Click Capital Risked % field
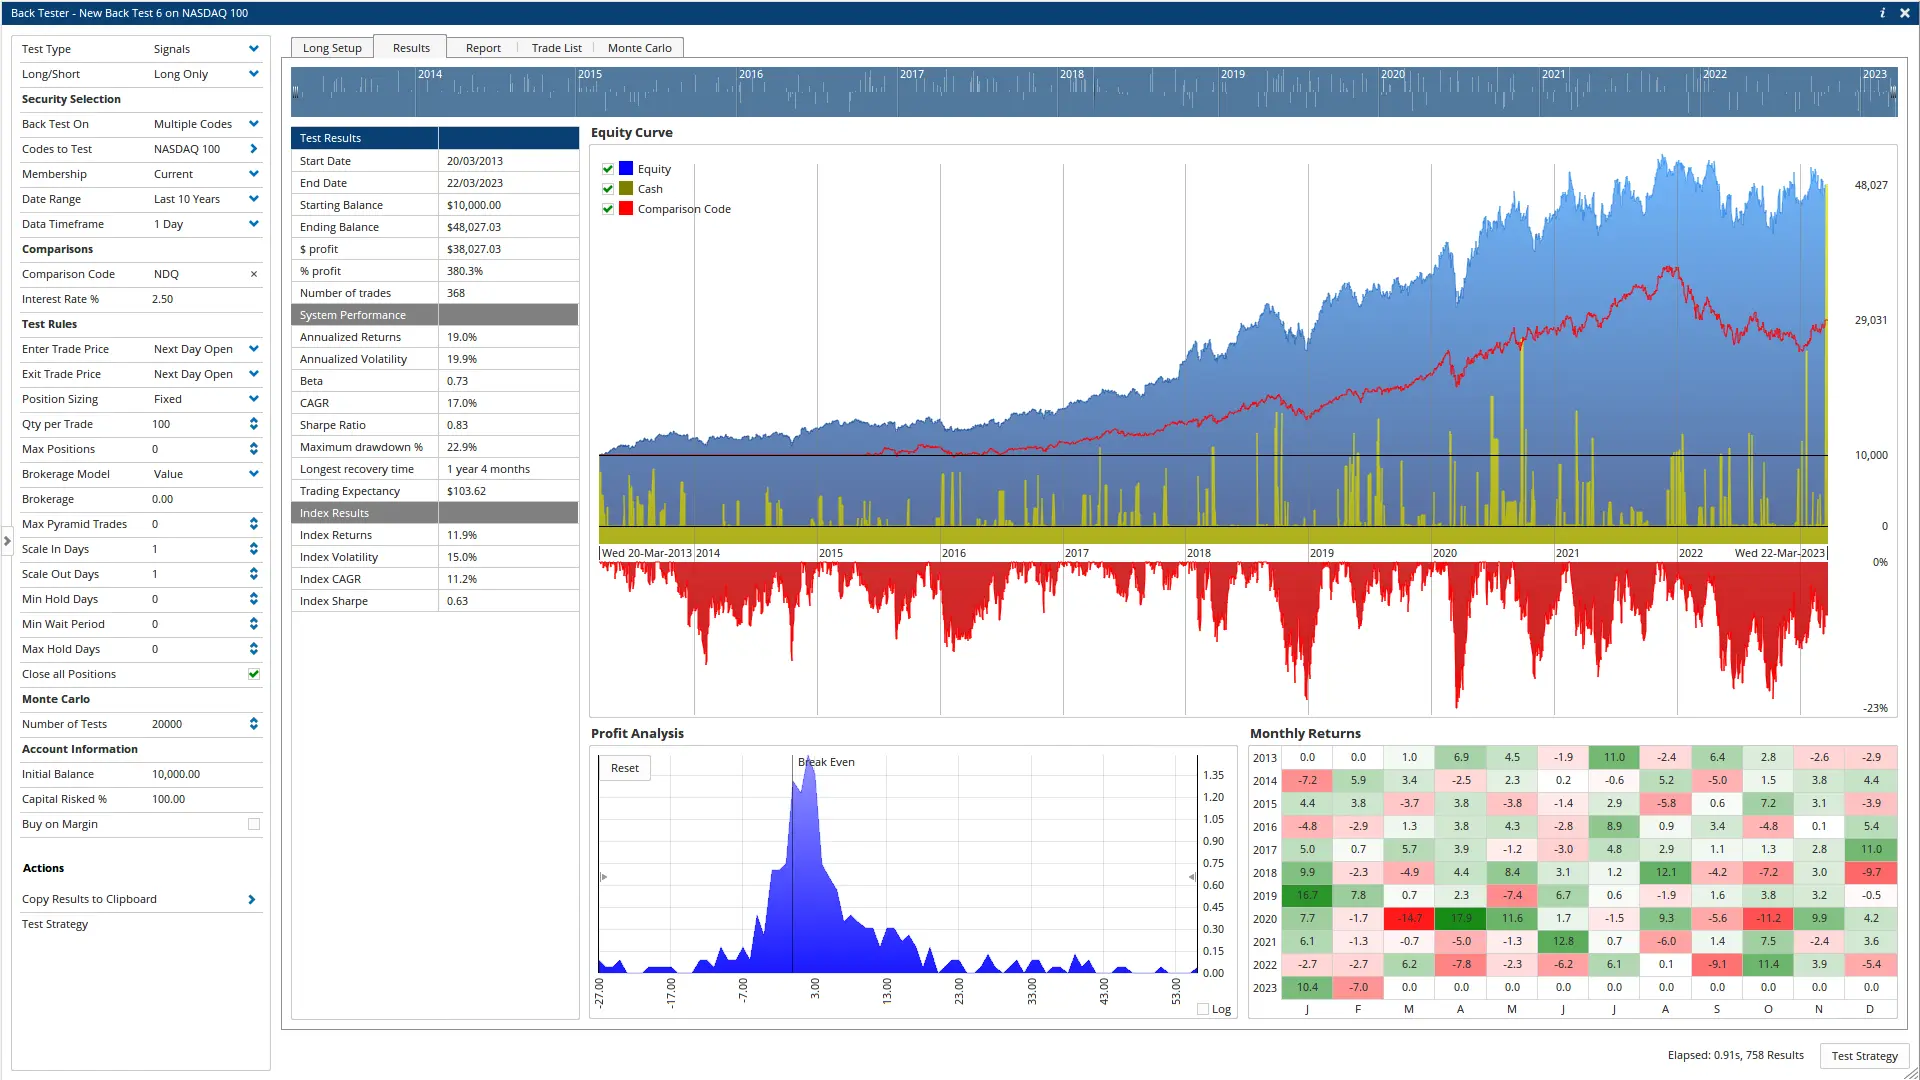This screenshot has height=1080, width=1920. 205,799
